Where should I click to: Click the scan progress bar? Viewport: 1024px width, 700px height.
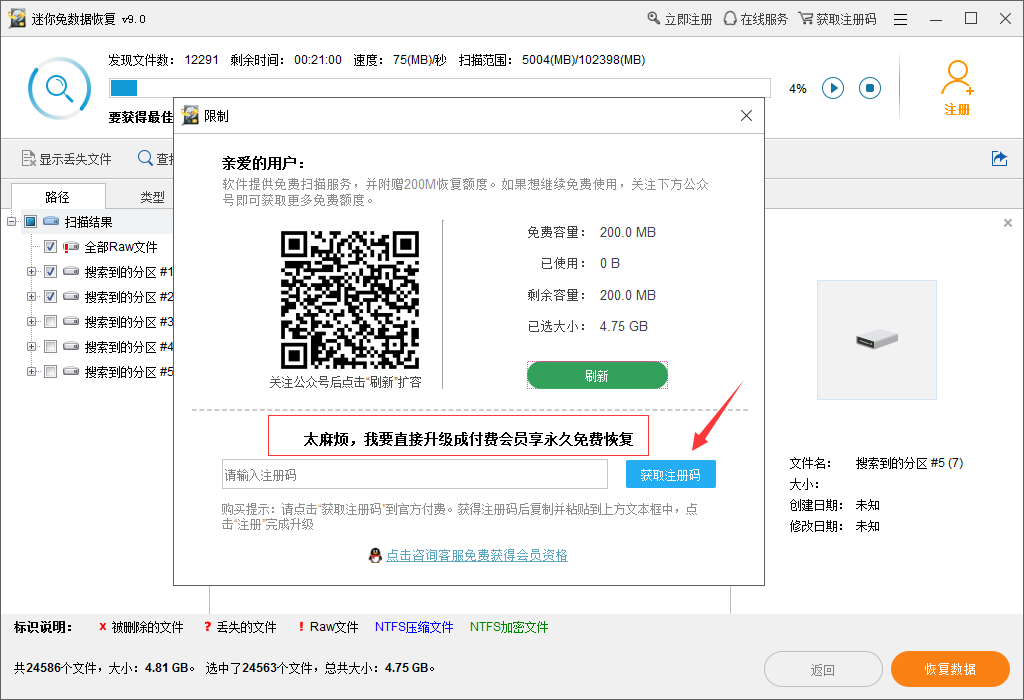point(440,88)
